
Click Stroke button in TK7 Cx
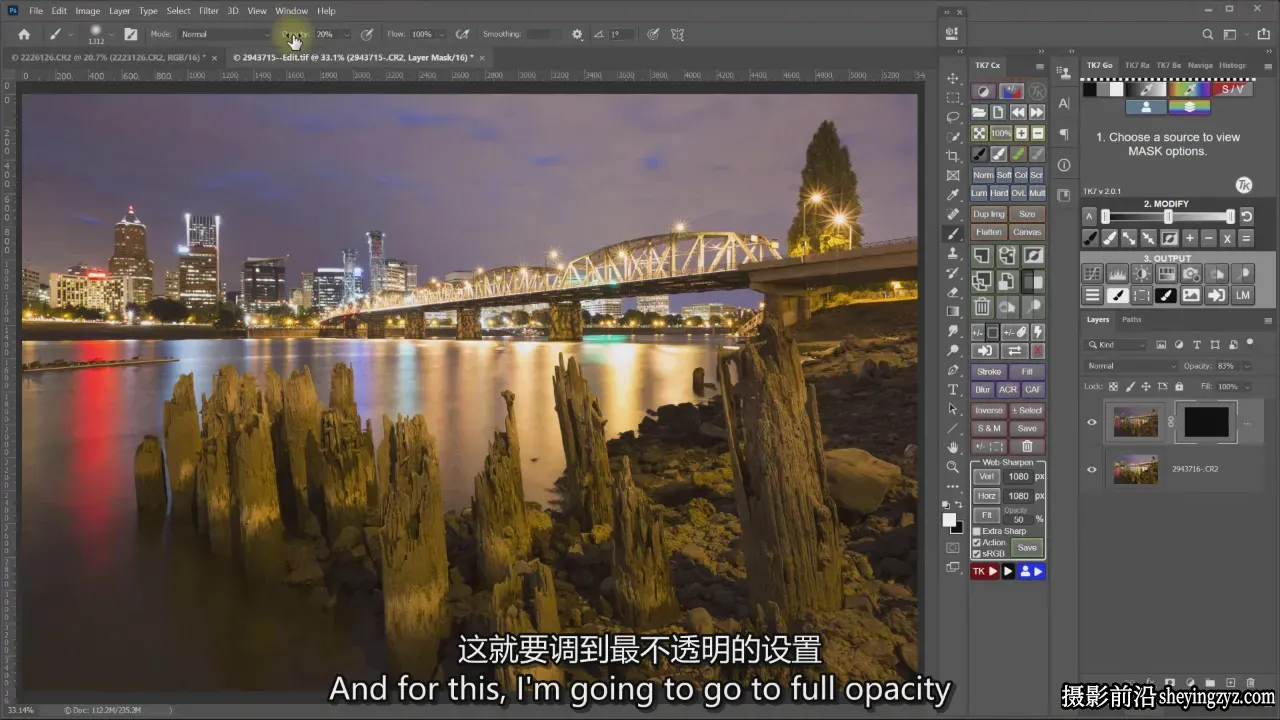pyautogui.click(x=989, y=372)
